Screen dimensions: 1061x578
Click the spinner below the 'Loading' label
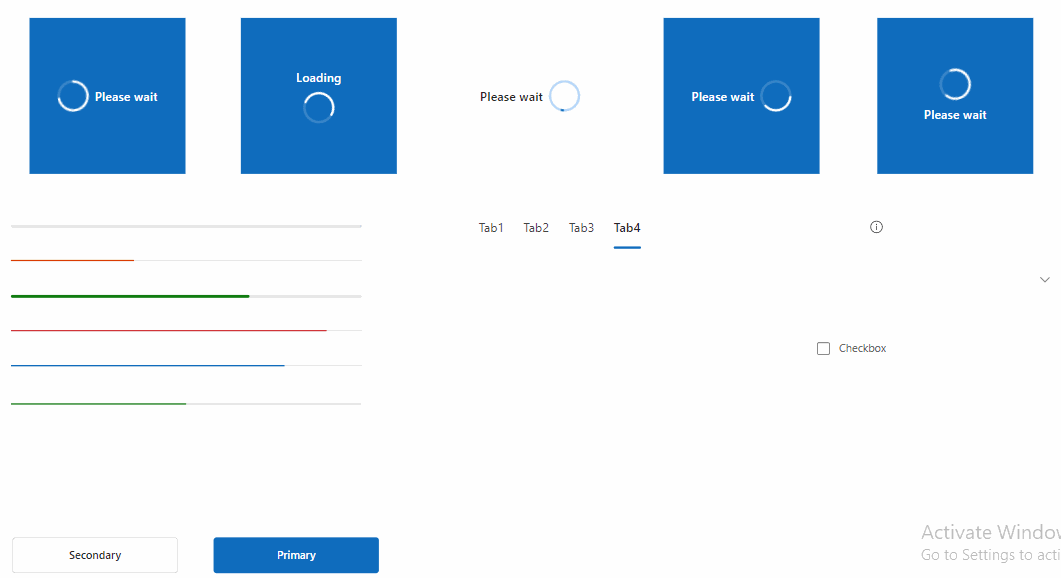[318, 107]
